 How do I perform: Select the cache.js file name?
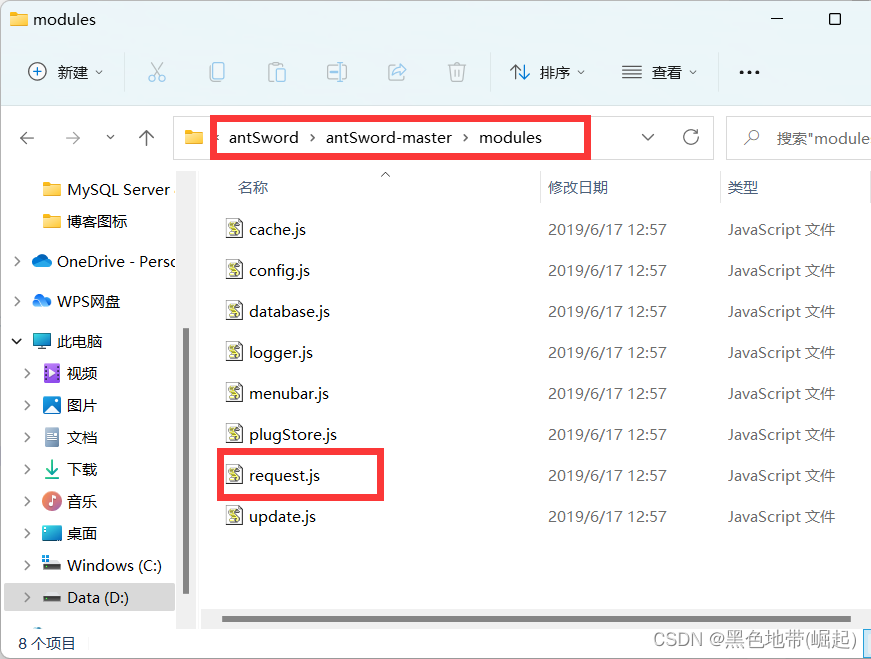point(277,229)
